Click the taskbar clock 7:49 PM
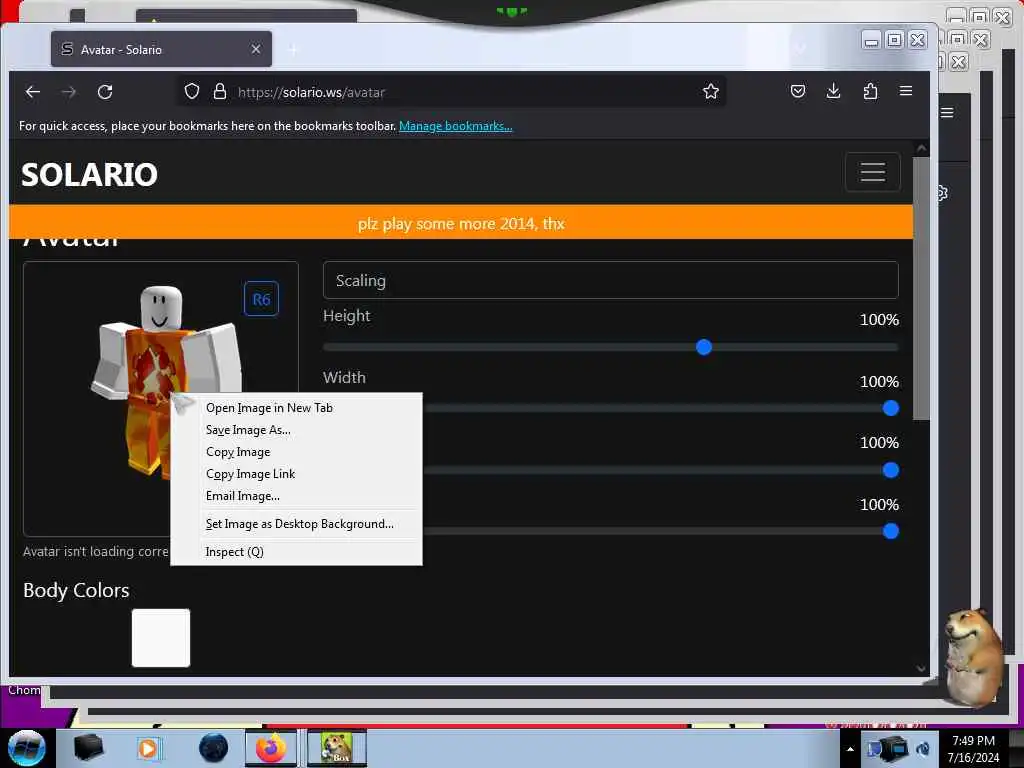 point(973,749)
